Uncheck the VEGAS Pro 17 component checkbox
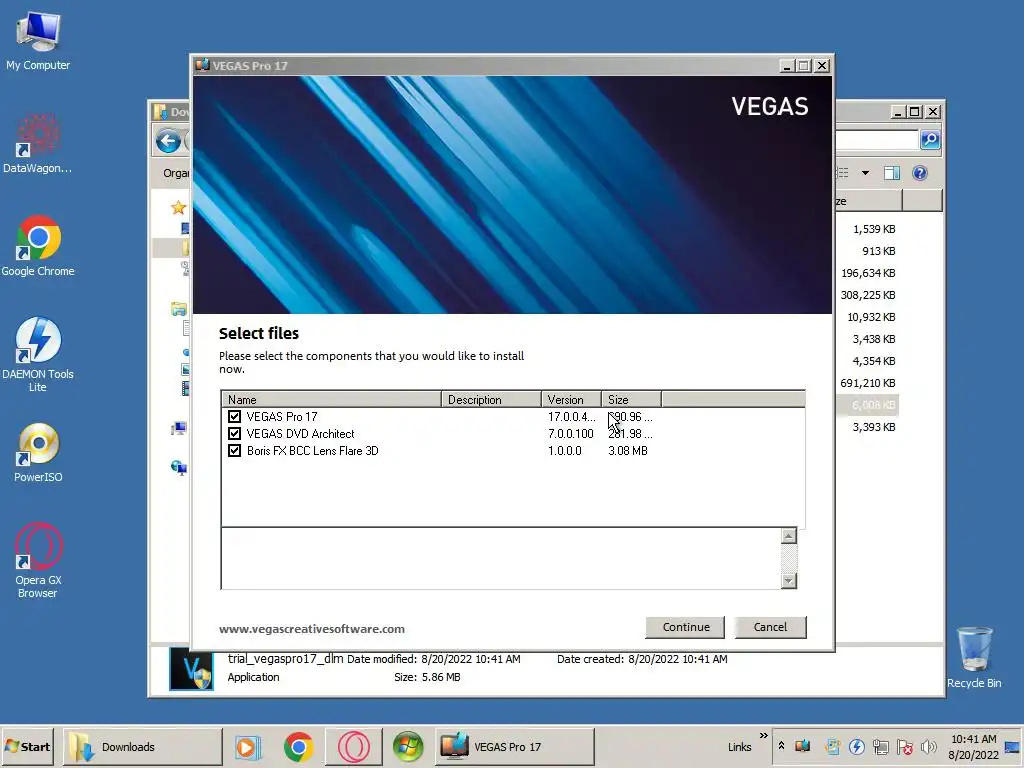Screen dimensions: 1024x768 click(x=234, y=417)
